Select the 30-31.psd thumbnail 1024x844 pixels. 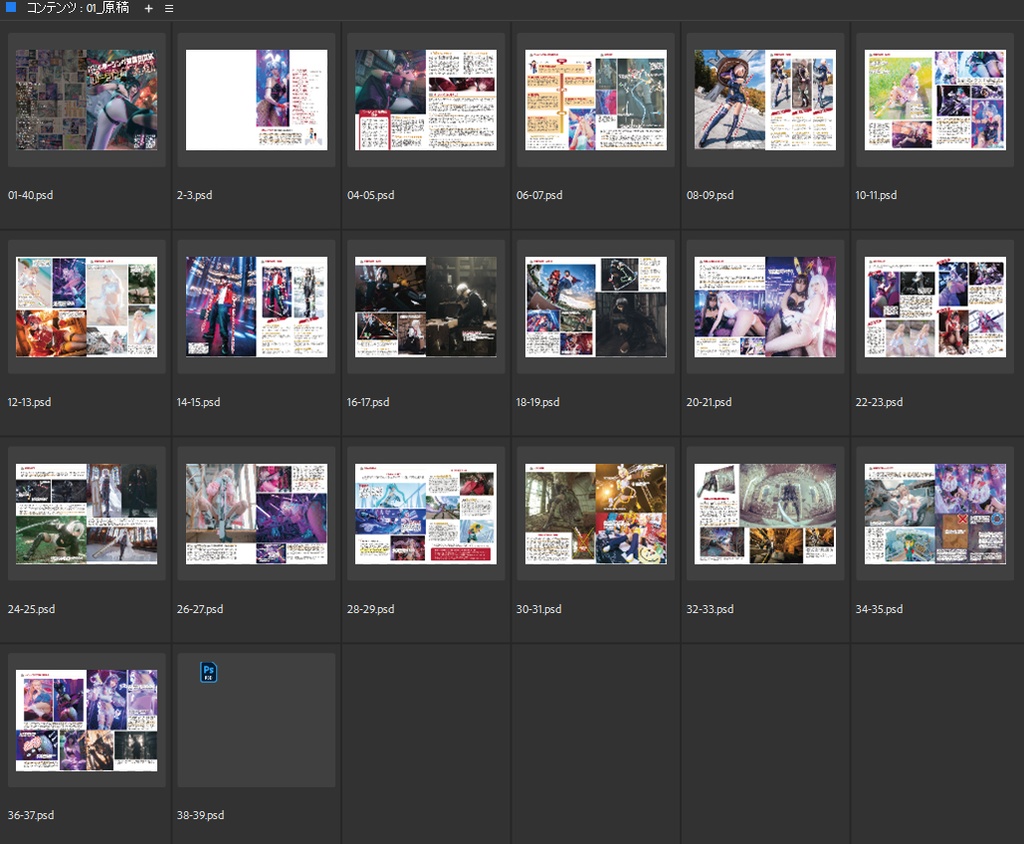596,514
